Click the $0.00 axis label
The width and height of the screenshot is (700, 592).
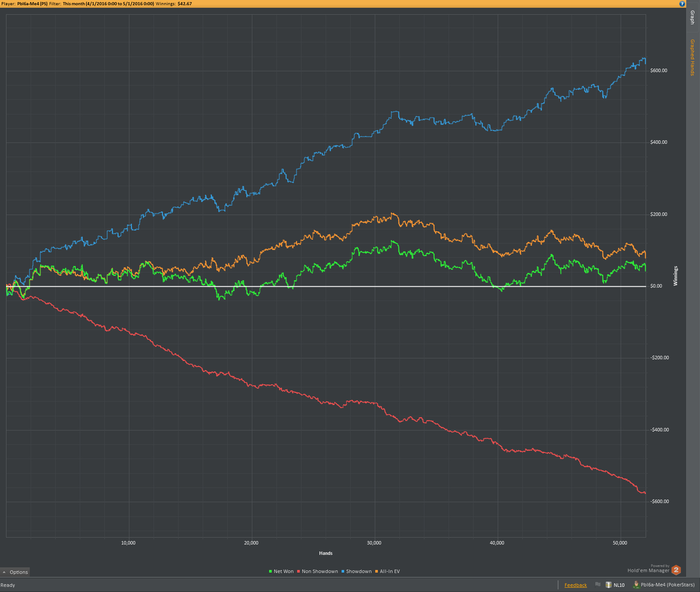pos(656,286)
